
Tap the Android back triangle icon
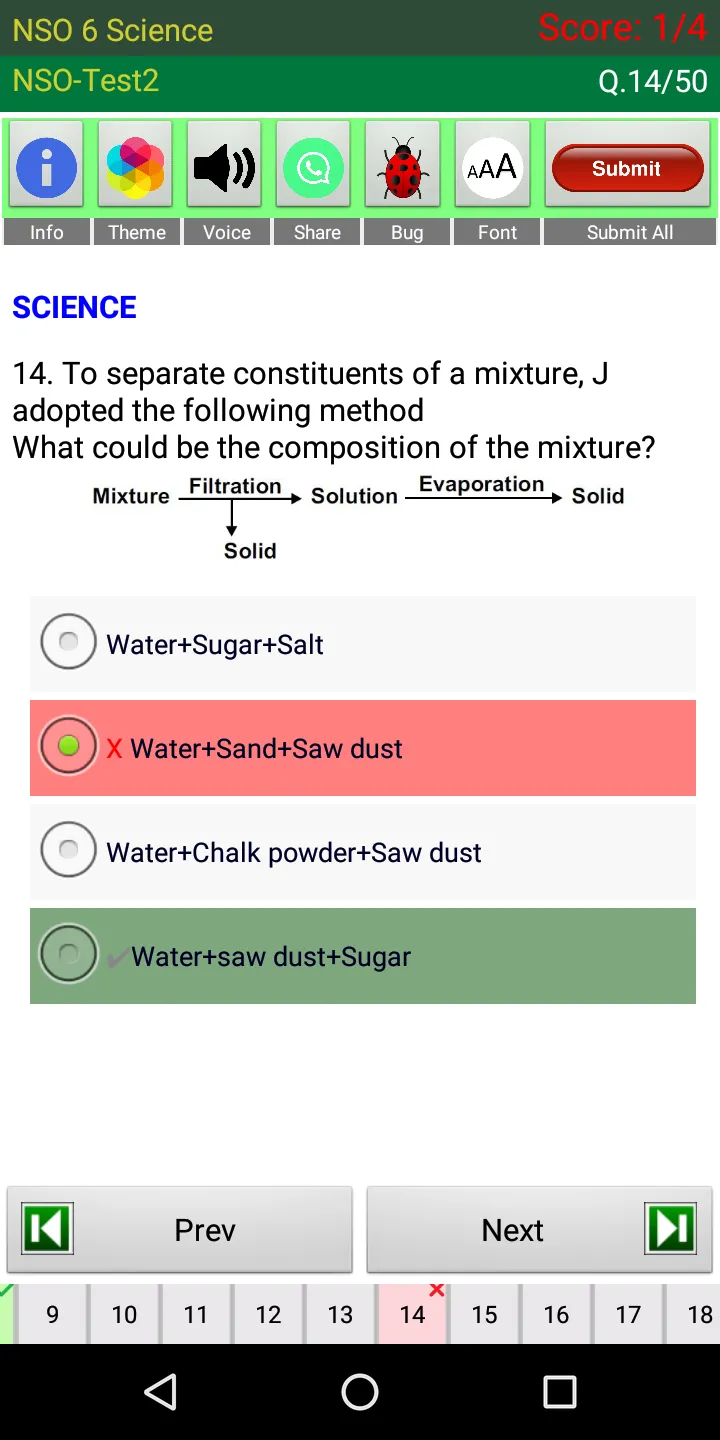pyautogui.click(x=160, y=1391)
